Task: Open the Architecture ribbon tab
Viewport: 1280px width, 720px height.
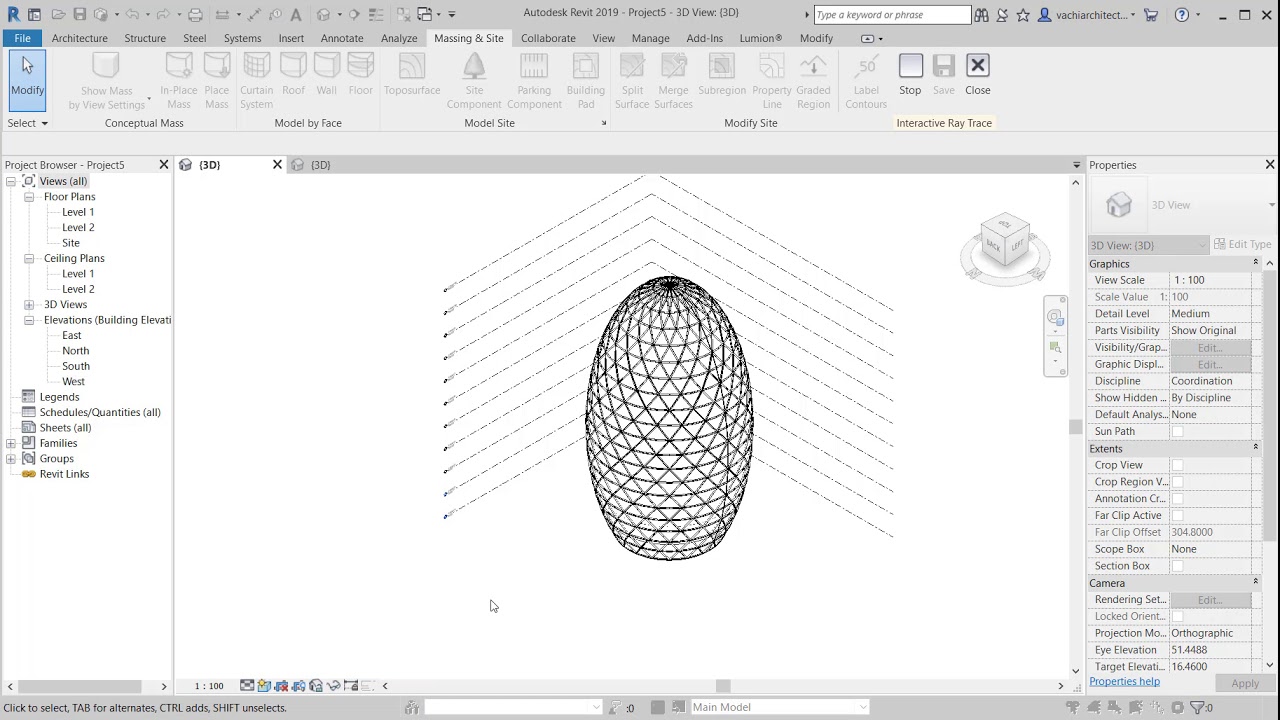Action: pos(80,38)
